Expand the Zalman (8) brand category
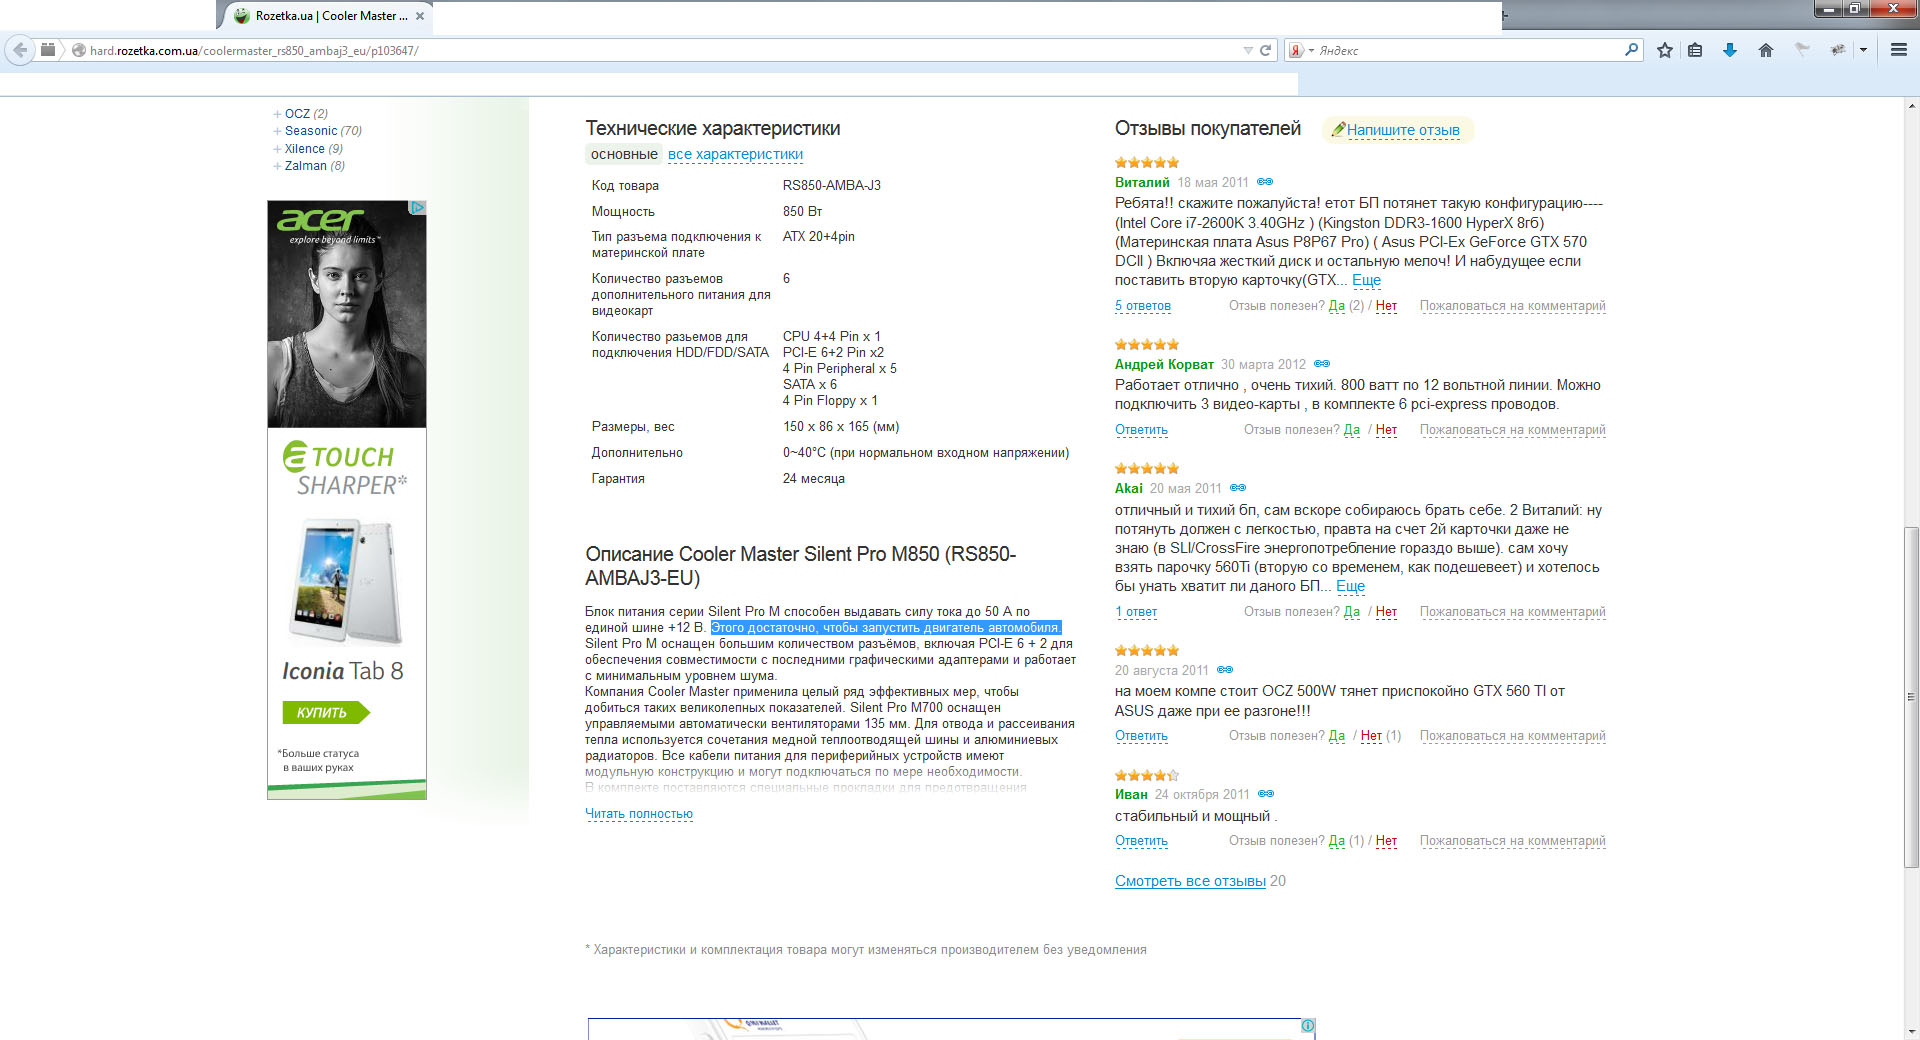 click(x=309, y=166)
